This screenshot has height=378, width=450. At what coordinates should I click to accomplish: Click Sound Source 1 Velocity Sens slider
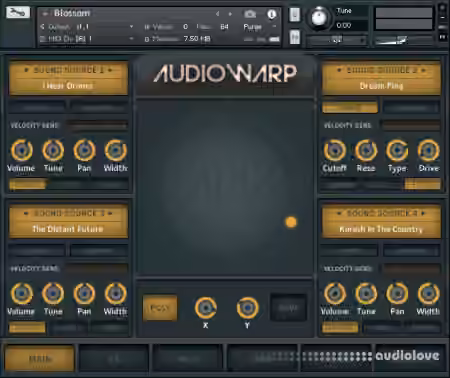97,125
